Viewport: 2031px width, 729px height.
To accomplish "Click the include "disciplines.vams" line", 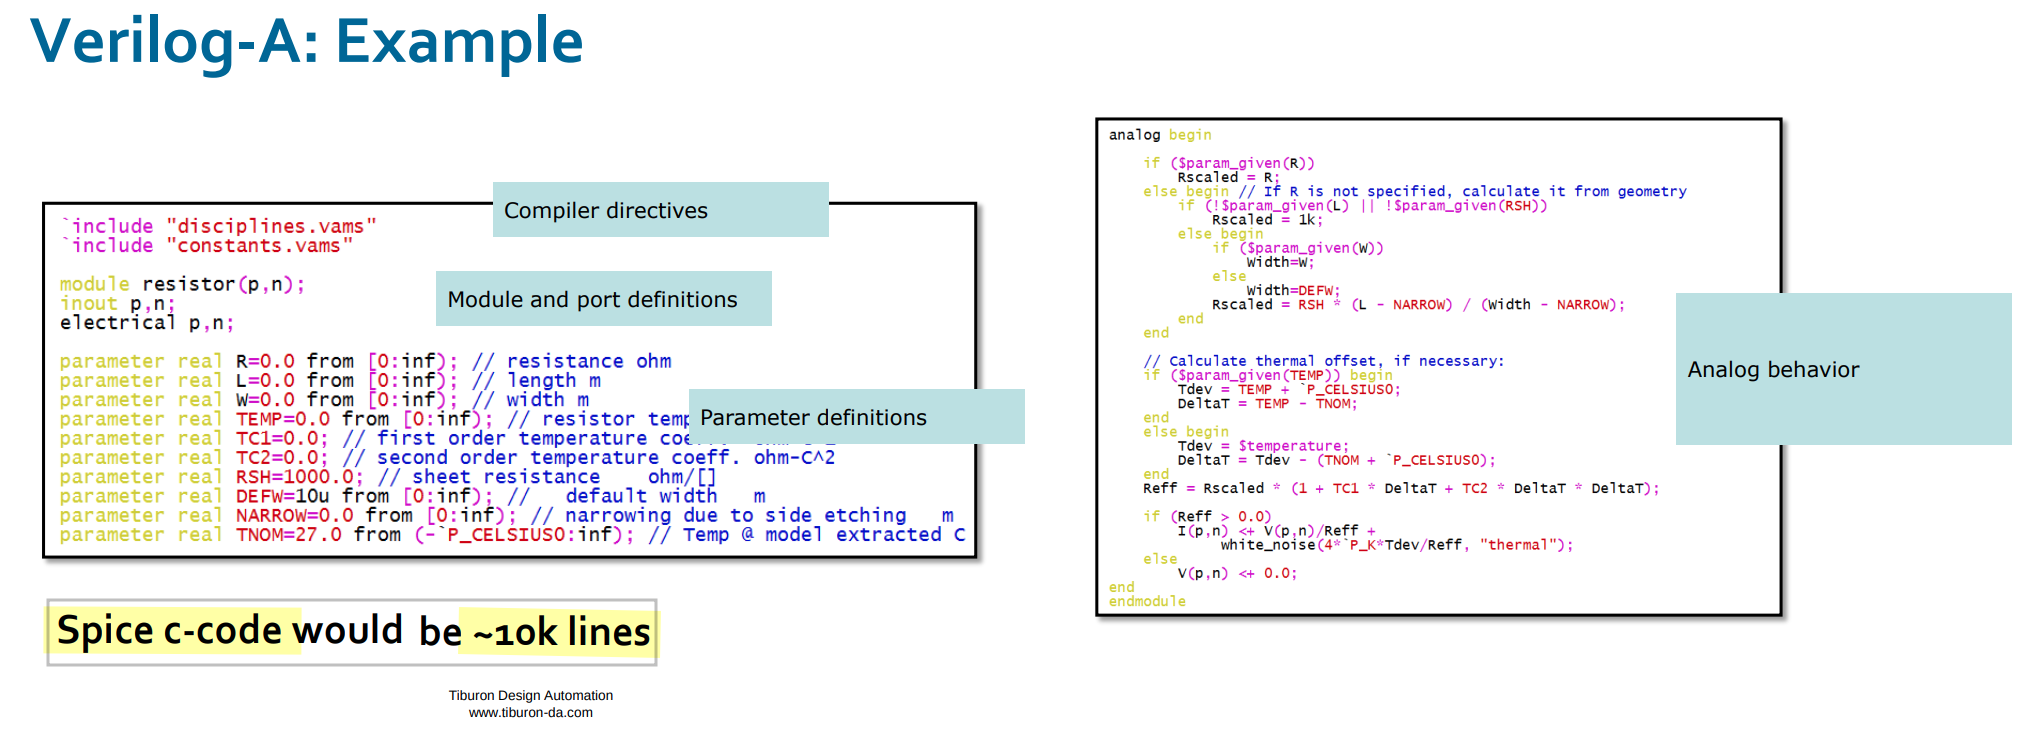I will (x=218, y=227).
